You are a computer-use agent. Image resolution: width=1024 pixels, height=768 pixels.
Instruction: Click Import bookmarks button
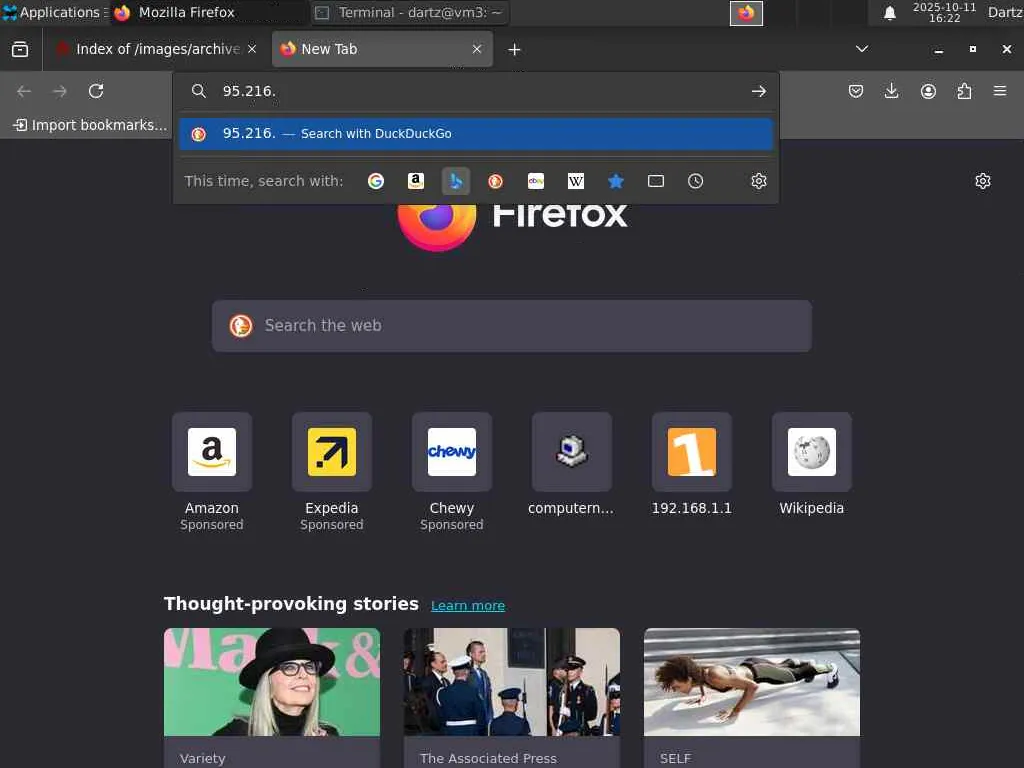(90, 125)
